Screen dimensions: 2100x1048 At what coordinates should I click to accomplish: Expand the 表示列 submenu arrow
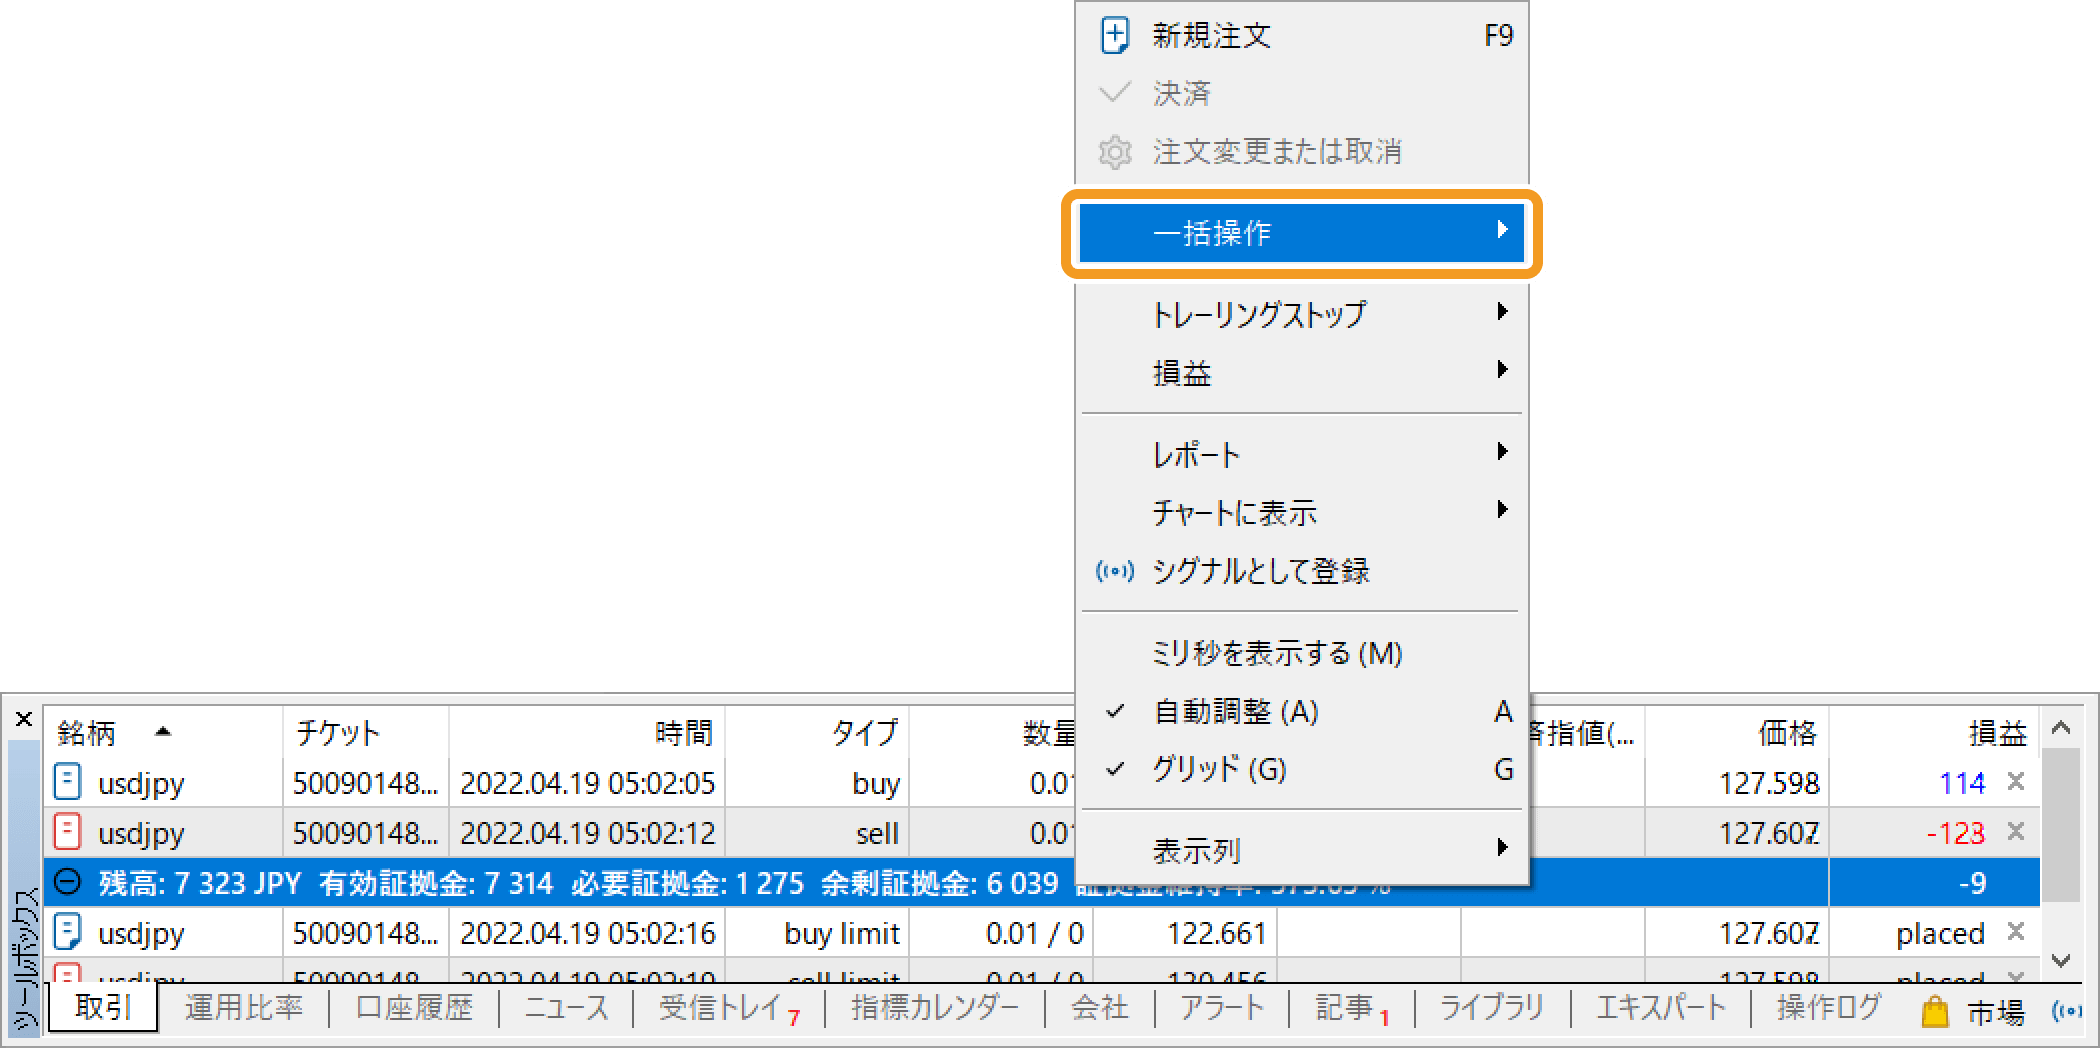click(x=1502, y=848)
